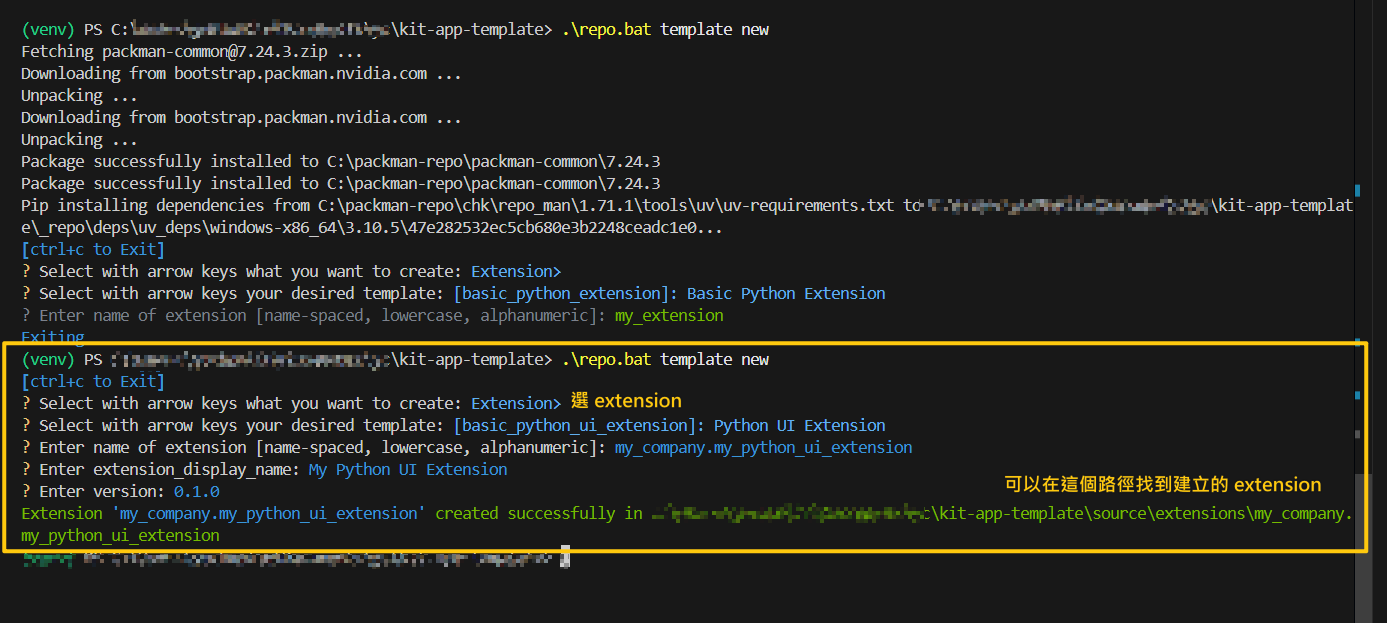The height and width of the screenshot is (623, 1387).
Task: Click the 'Fetching packman-common@7.24.3.zip' line
Action: pyautogui.click(x=191, y=52)
